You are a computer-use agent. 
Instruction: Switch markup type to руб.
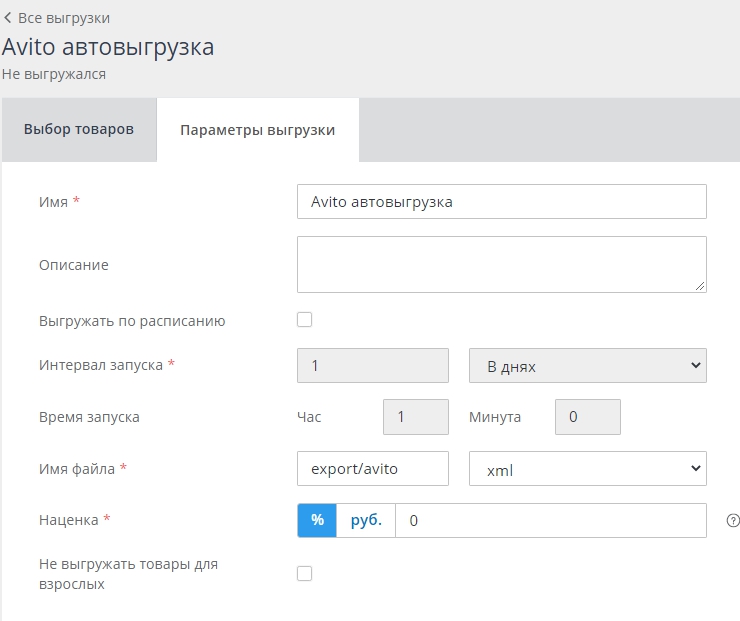coord(366,520)
